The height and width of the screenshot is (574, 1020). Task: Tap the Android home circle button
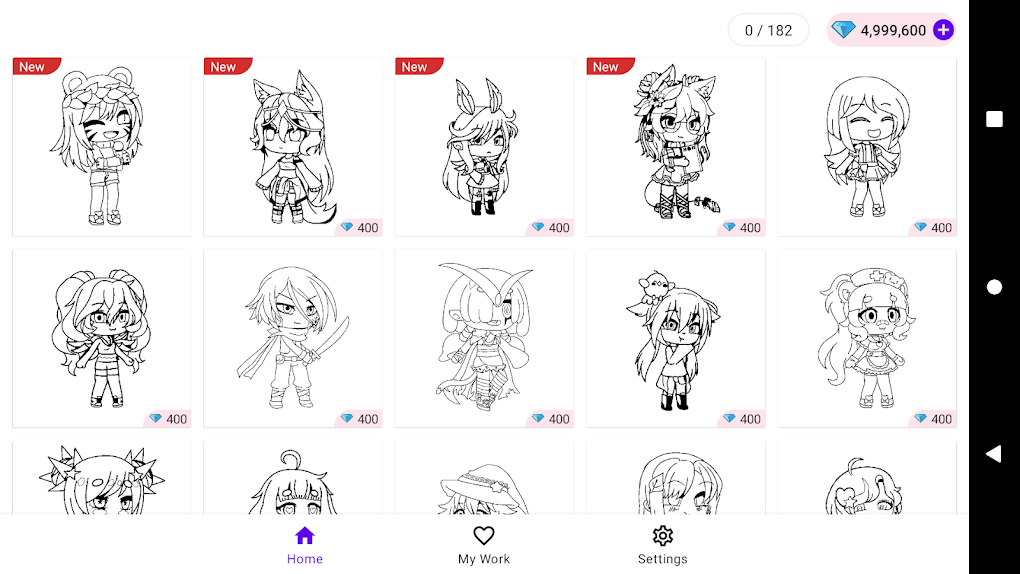click(x=994, y=287)
